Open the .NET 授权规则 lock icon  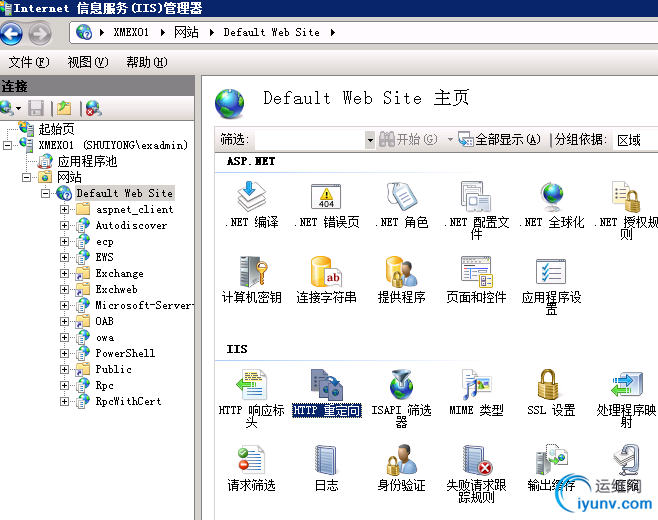(626, 196)
